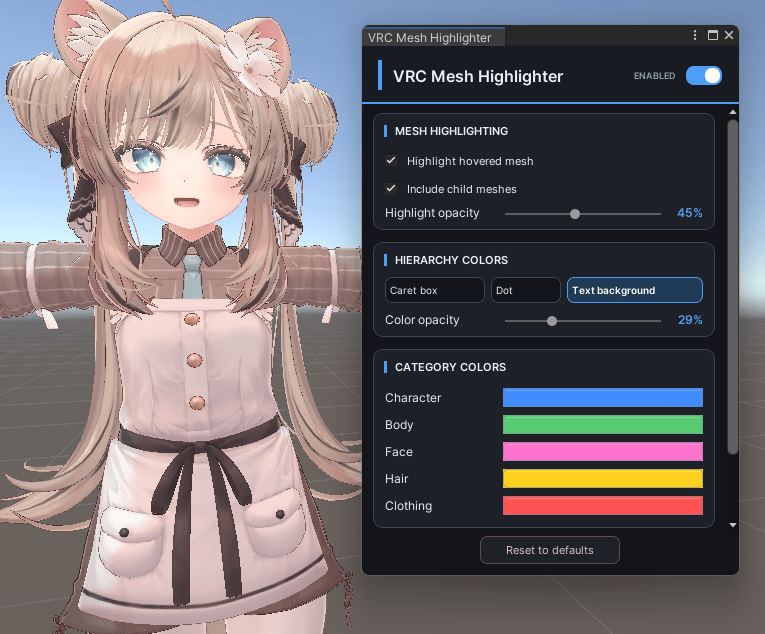The height and width of the screenshot is (634, 765).
Task: Select the Dot color mode
Action: (525, 290)
